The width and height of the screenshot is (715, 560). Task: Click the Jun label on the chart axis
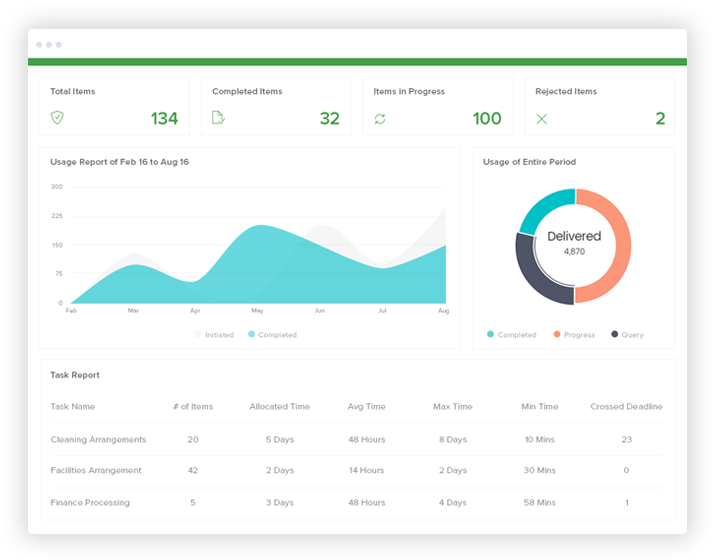pos(320,311)
